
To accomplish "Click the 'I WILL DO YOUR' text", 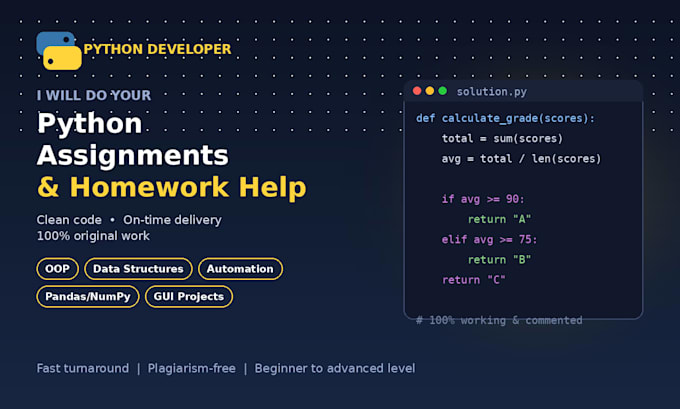I will coord(94,95).
